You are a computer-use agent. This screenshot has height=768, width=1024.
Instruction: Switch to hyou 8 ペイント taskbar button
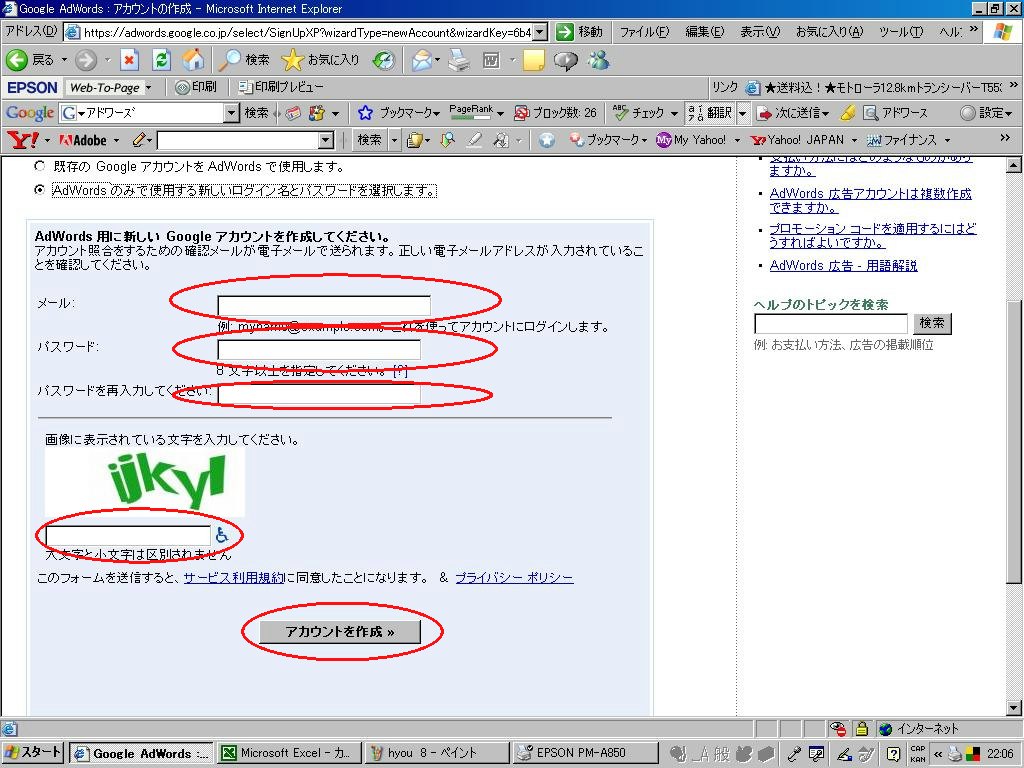[x=437, y=753]
